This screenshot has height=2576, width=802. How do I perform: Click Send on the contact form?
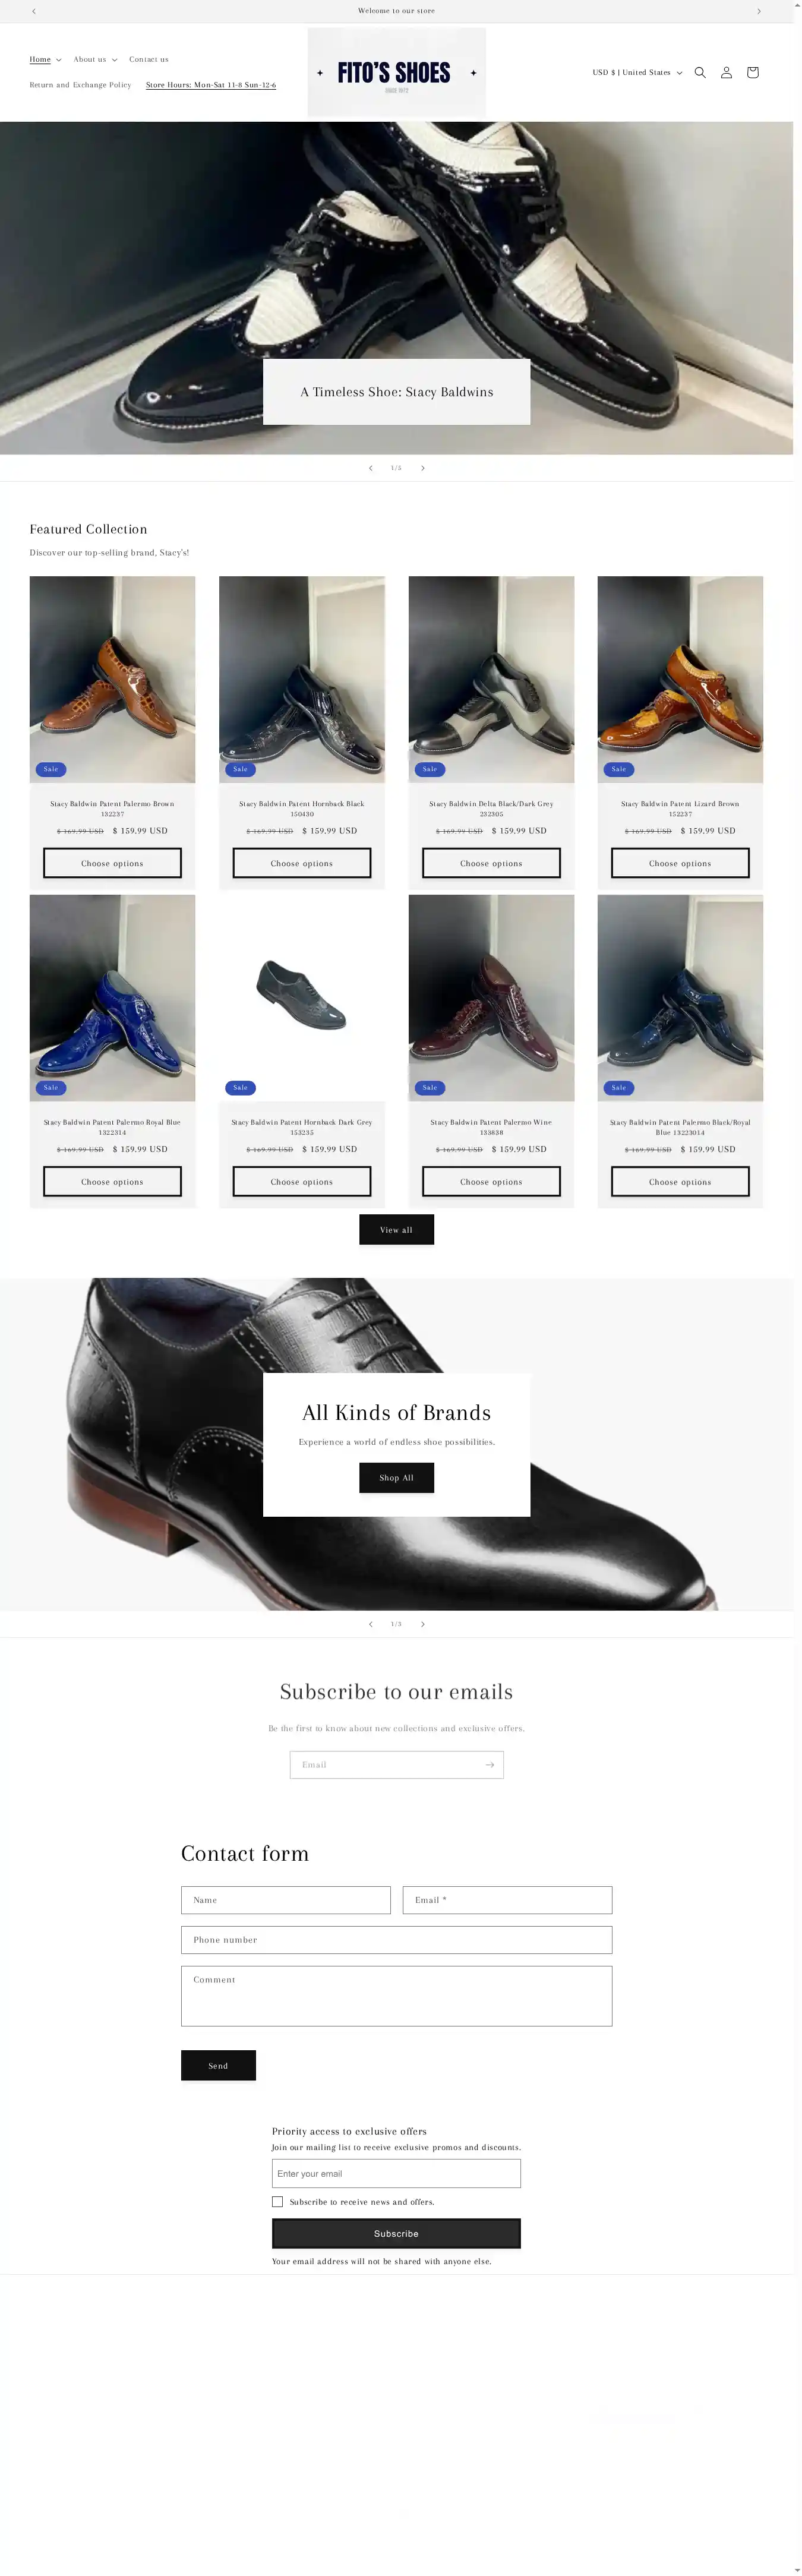(x=218, y=2066)
